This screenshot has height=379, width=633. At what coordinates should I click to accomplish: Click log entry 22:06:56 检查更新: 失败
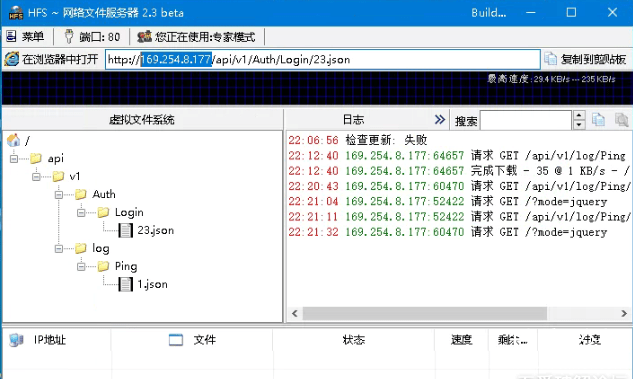tap(358, 140)
